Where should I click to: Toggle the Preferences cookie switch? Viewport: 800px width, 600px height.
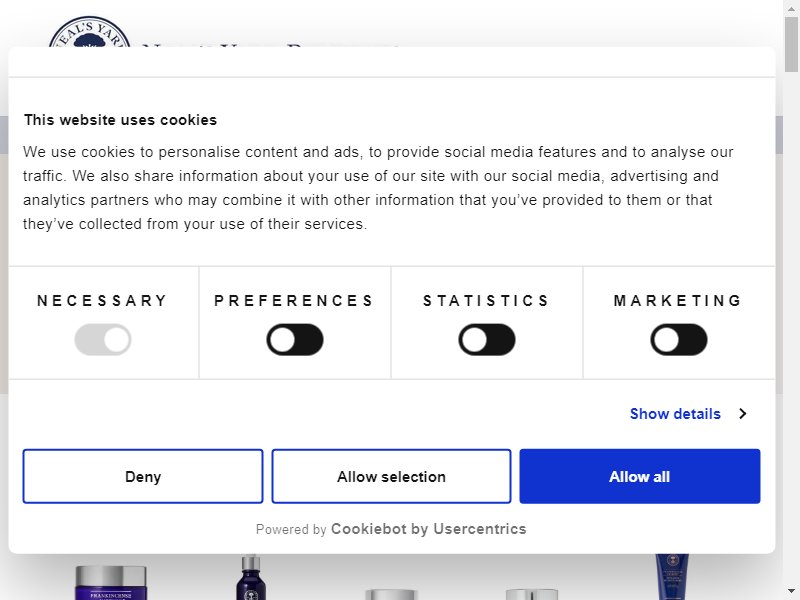[294, 340]
